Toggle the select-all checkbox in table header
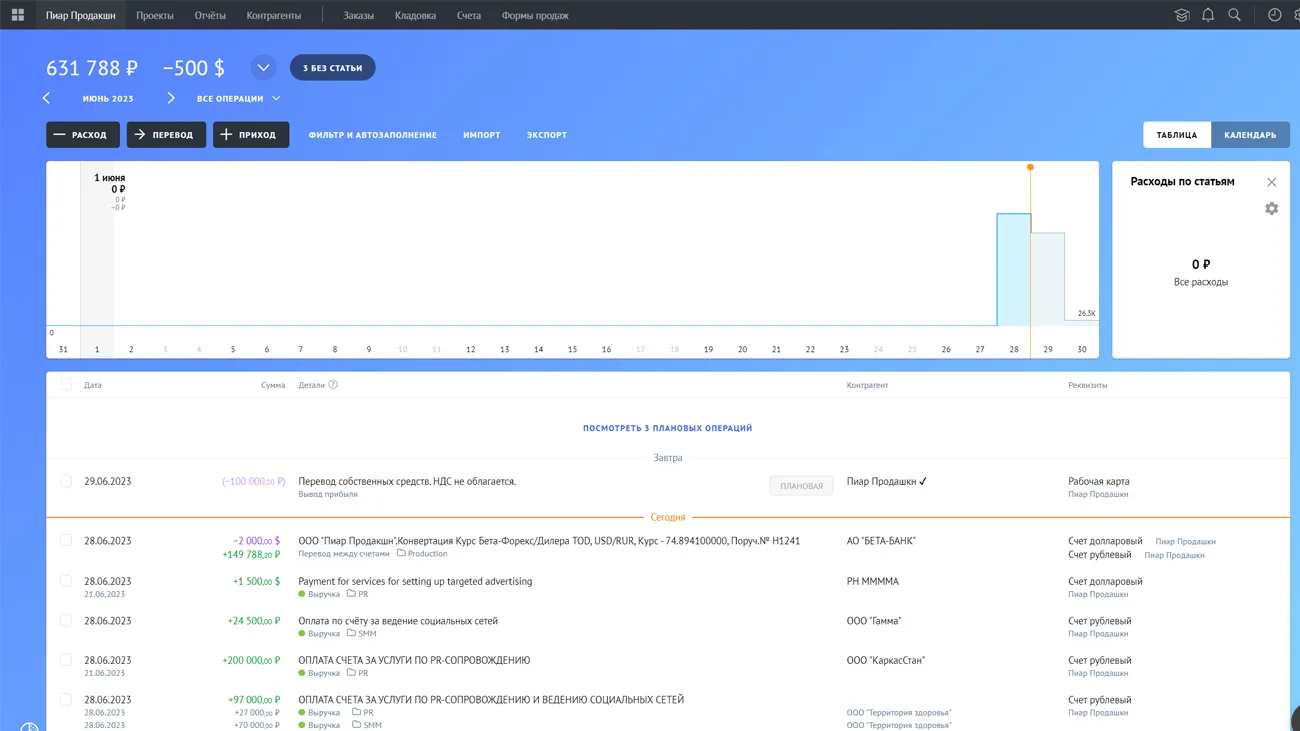1300x731 pixels. pos(66,385)
